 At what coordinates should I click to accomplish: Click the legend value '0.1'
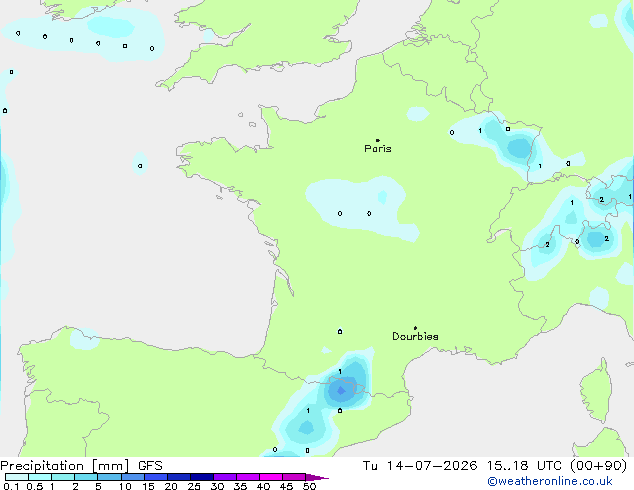point(11,486)
